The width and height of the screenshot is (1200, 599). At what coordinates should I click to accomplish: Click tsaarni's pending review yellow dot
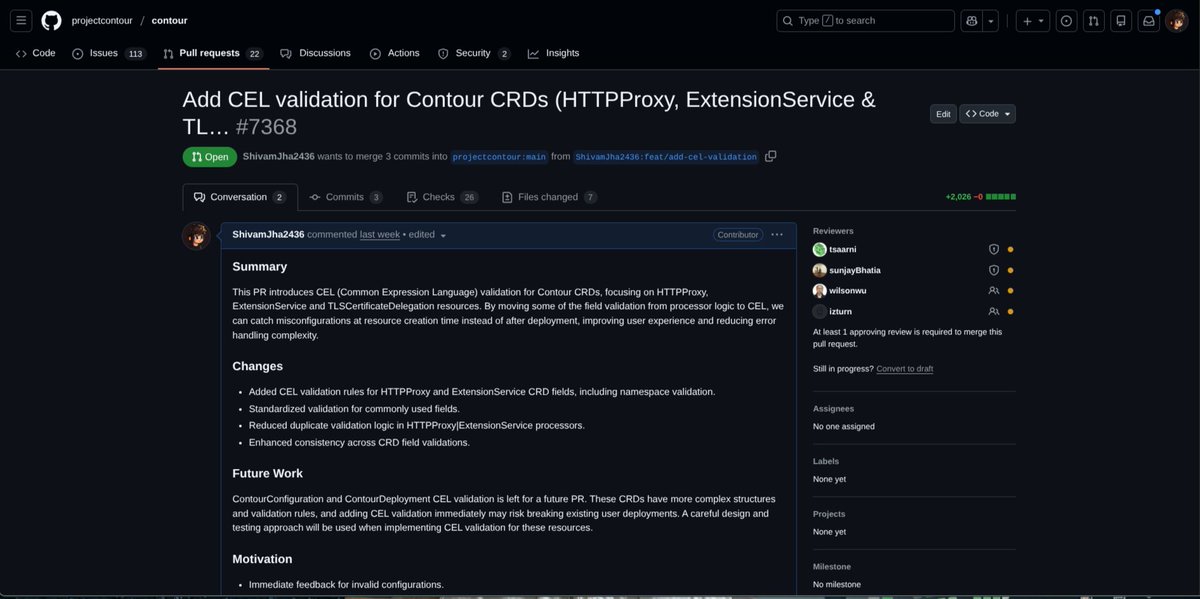coord(1010,249)
